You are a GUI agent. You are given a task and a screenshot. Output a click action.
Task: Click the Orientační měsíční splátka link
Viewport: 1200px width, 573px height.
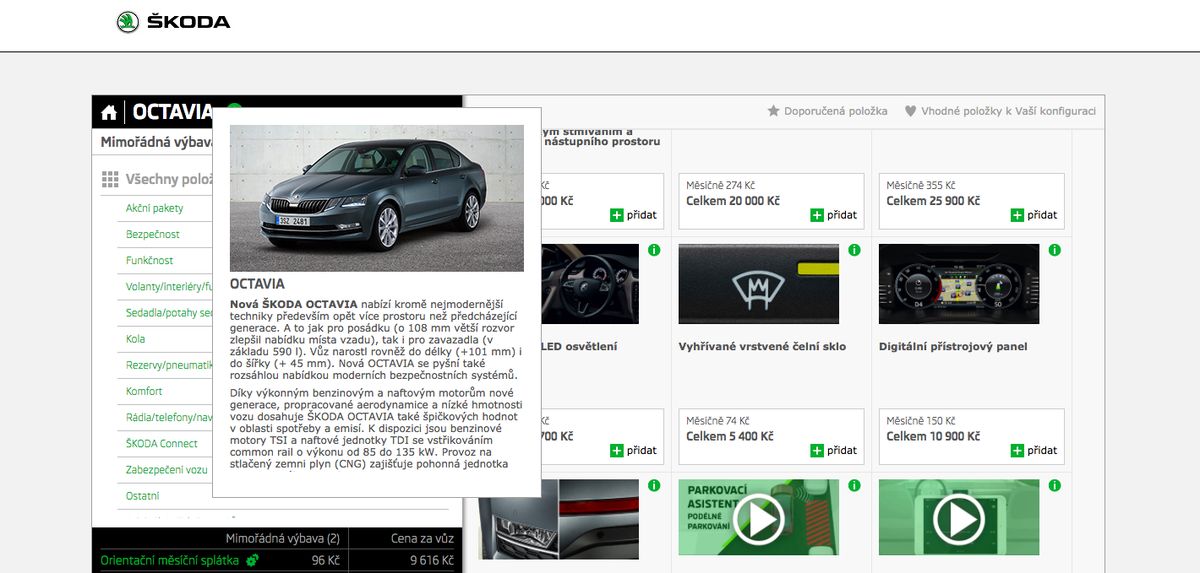point(170,560)
